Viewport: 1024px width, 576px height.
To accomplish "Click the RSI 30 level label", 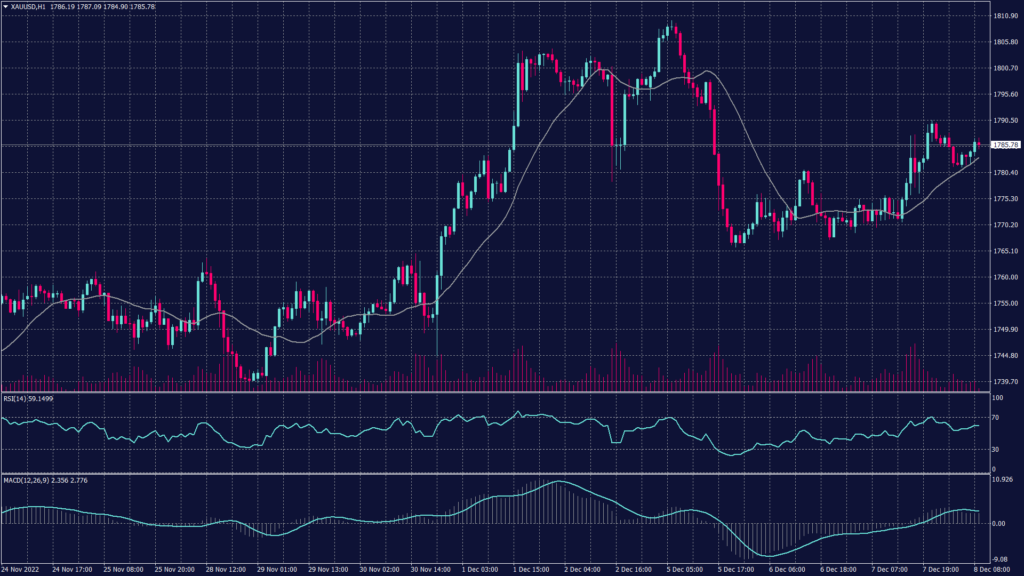I will pos(995,448).
